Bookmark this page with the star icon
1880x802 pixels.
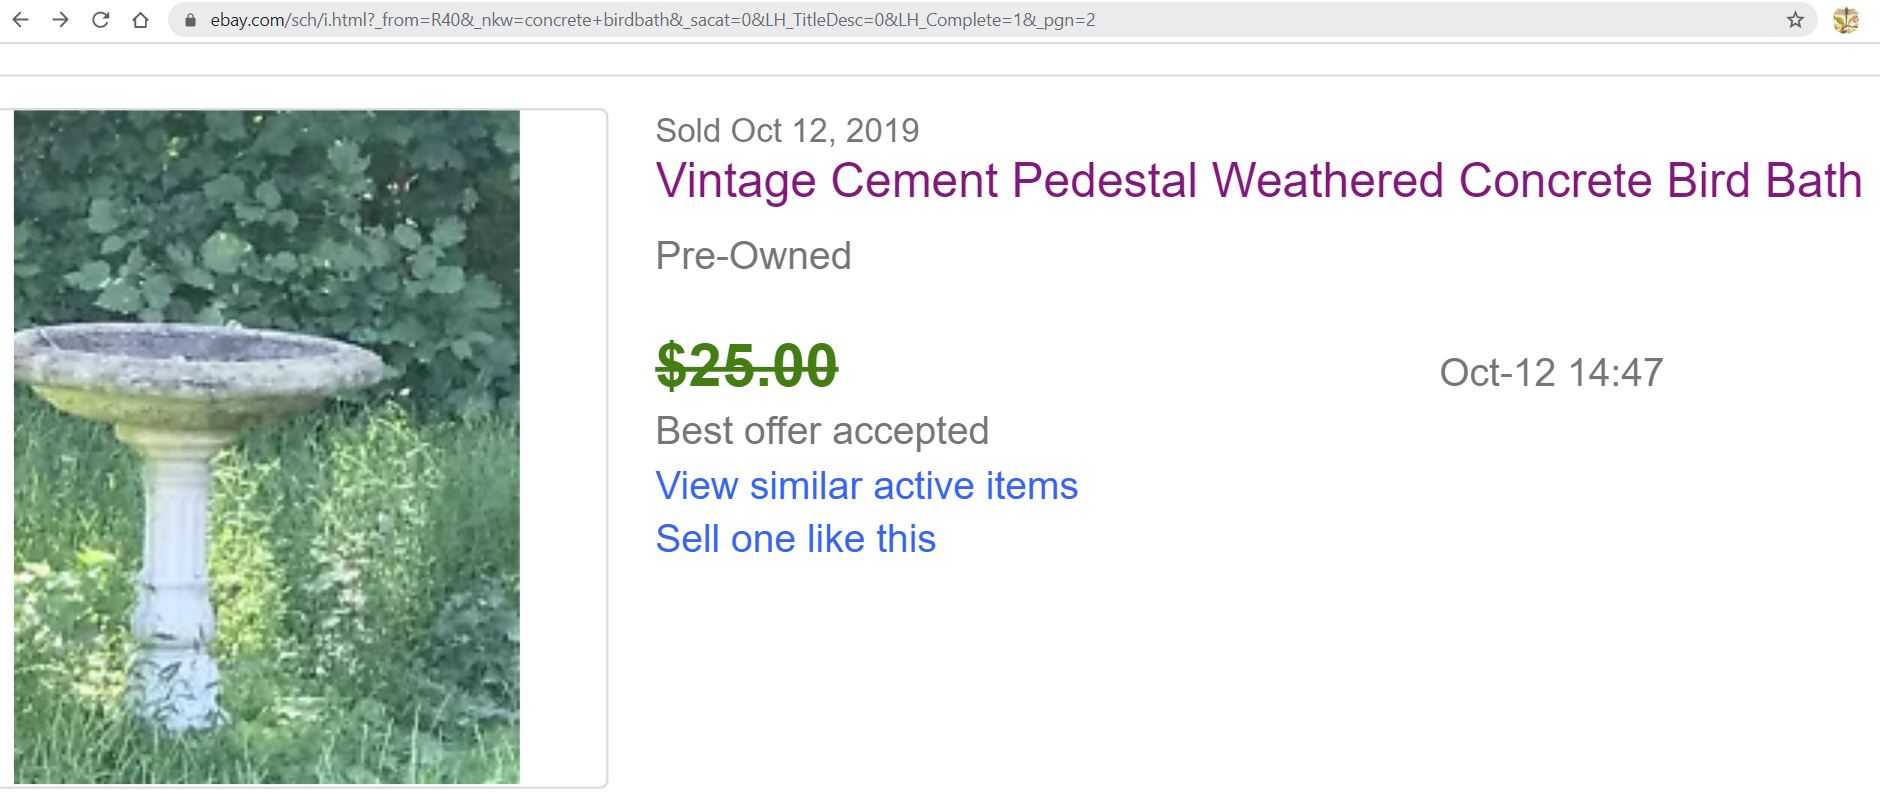(x=1795, y=20)
